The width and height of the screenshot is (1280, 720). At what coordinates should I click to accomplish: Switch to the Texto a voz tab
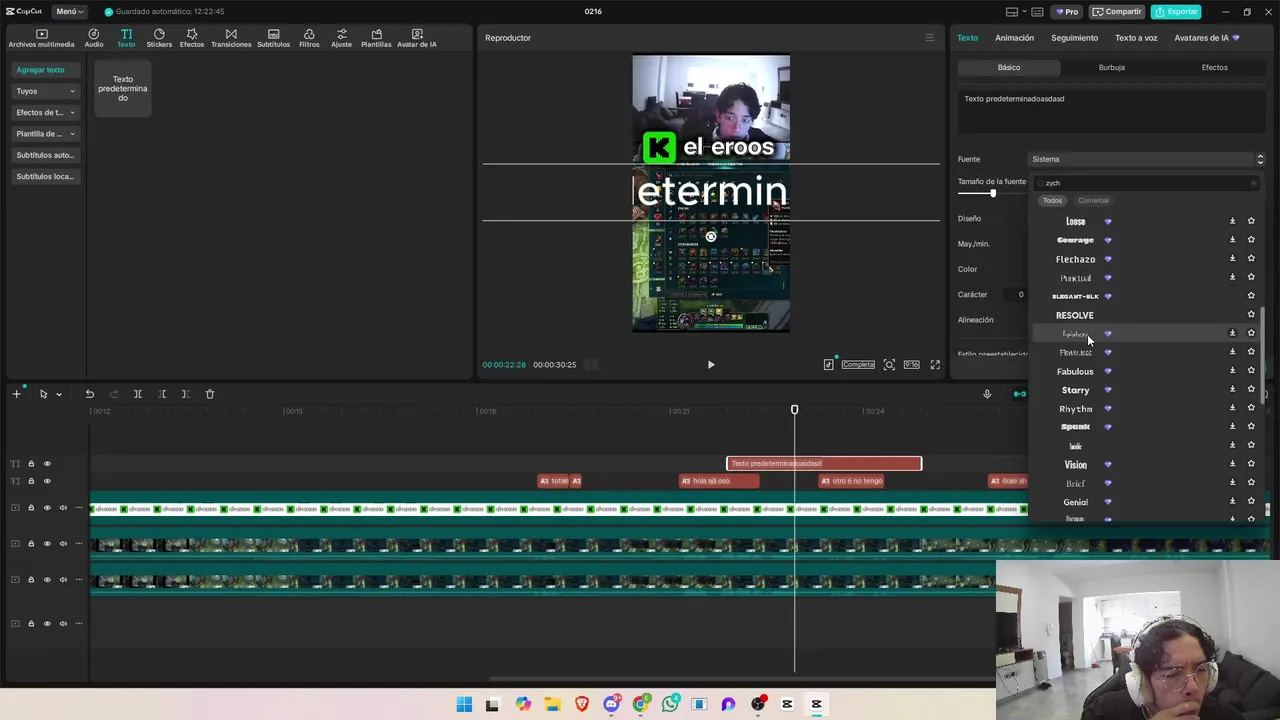tap(1136, 38)
